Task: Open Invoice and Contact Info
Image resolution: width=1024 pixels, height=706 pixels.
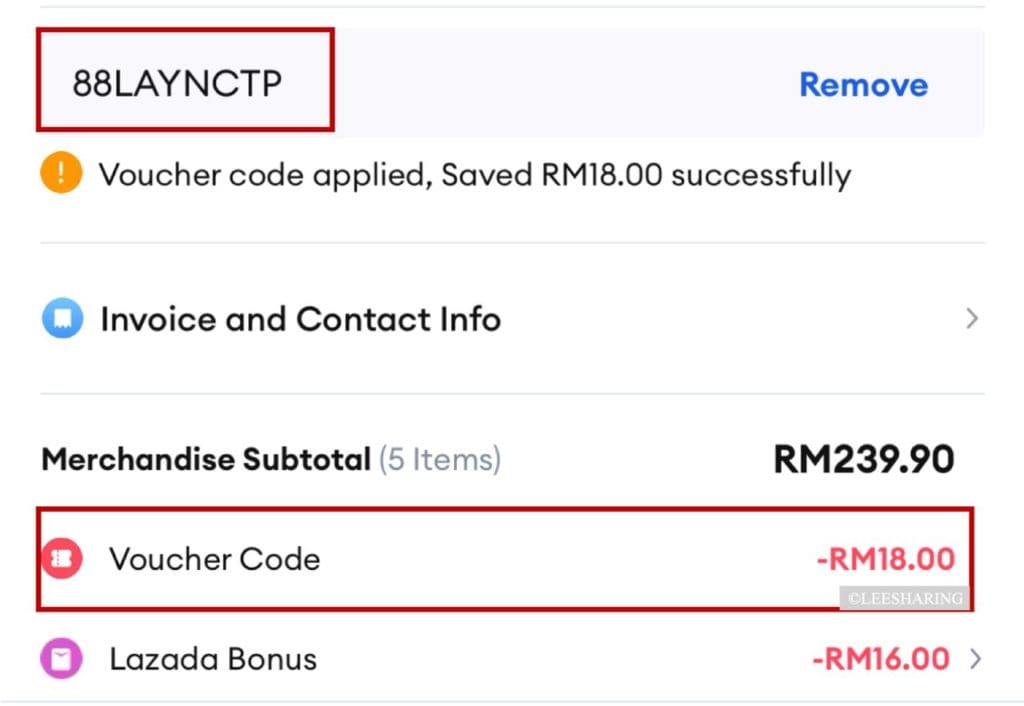Action: click(512, 319)
